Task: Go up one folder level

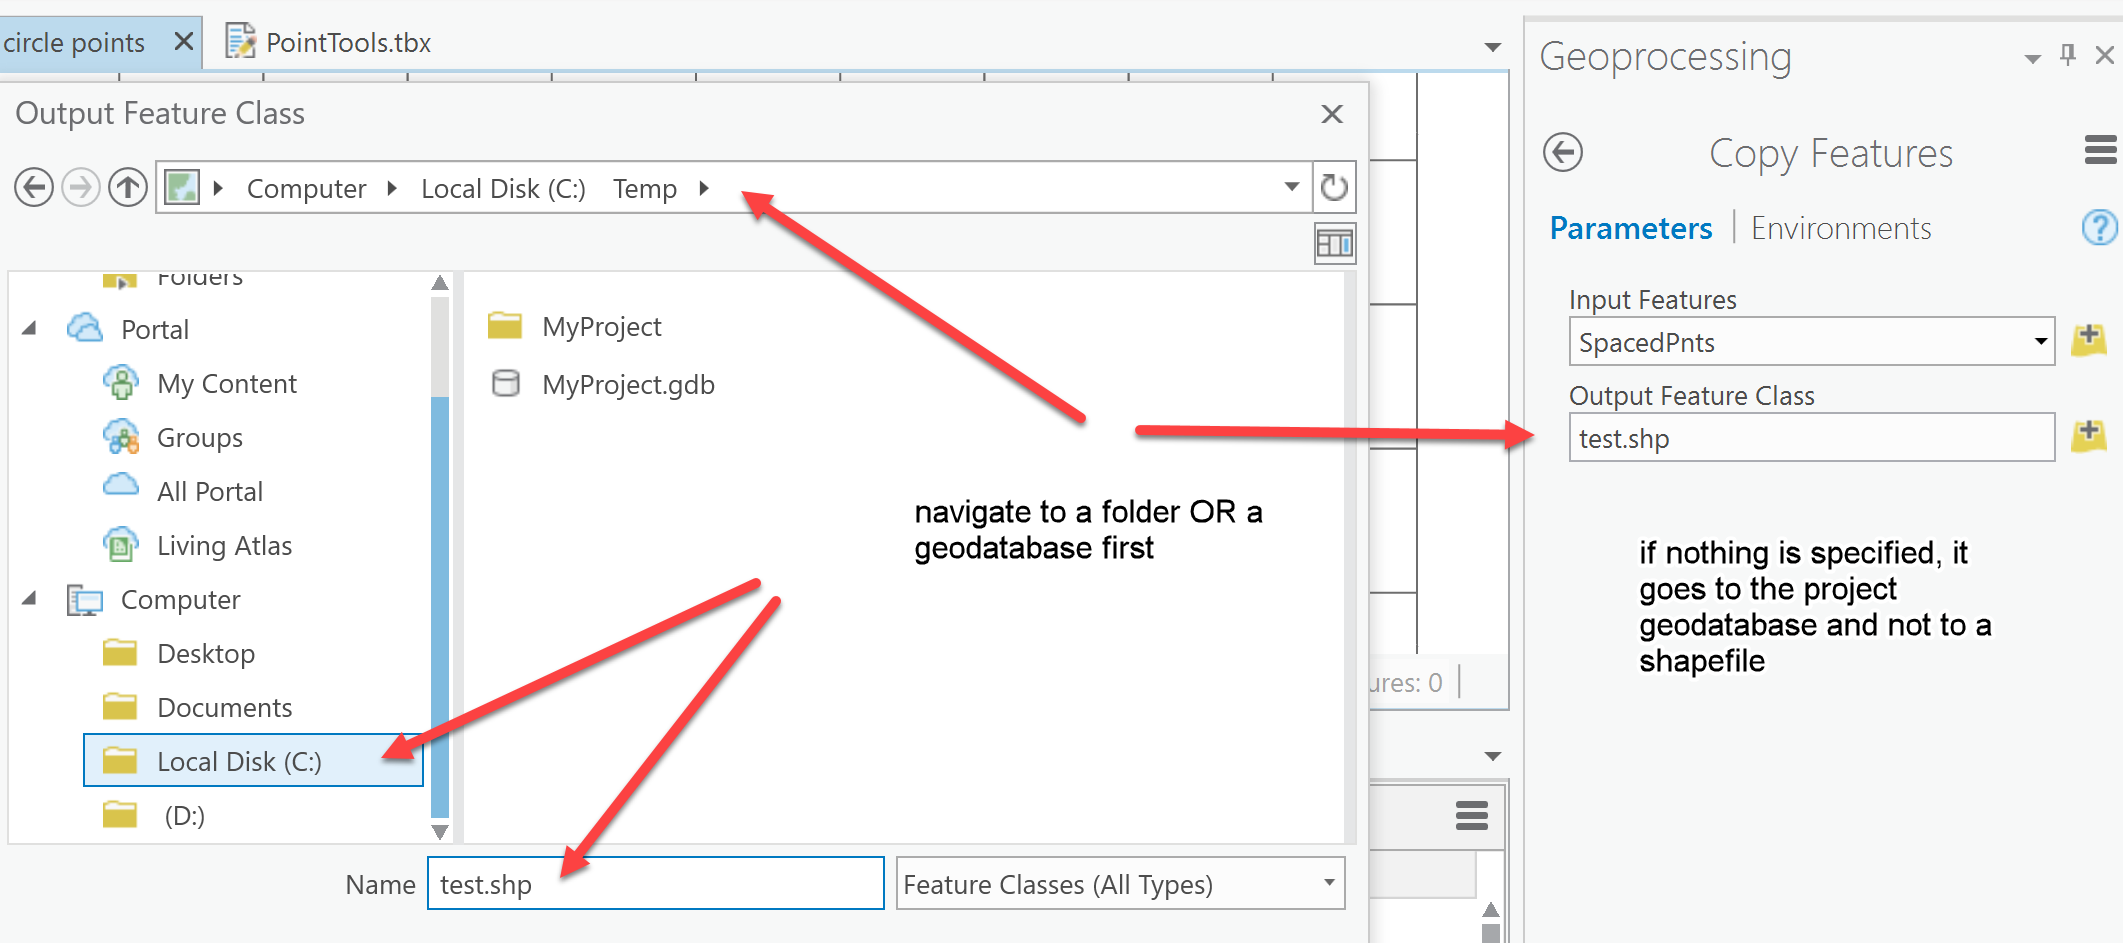Action: coord(128,187)
